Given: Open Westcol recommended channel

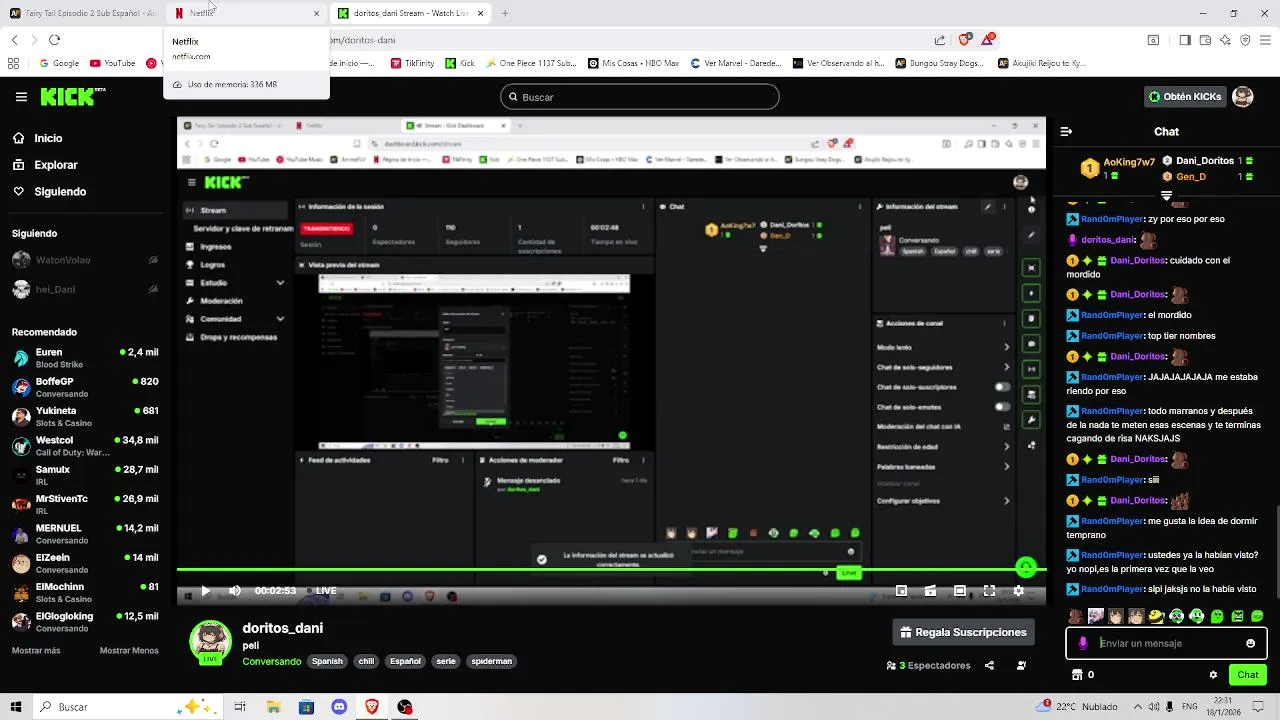Looking at the screenshot, I should pos(85,446).
